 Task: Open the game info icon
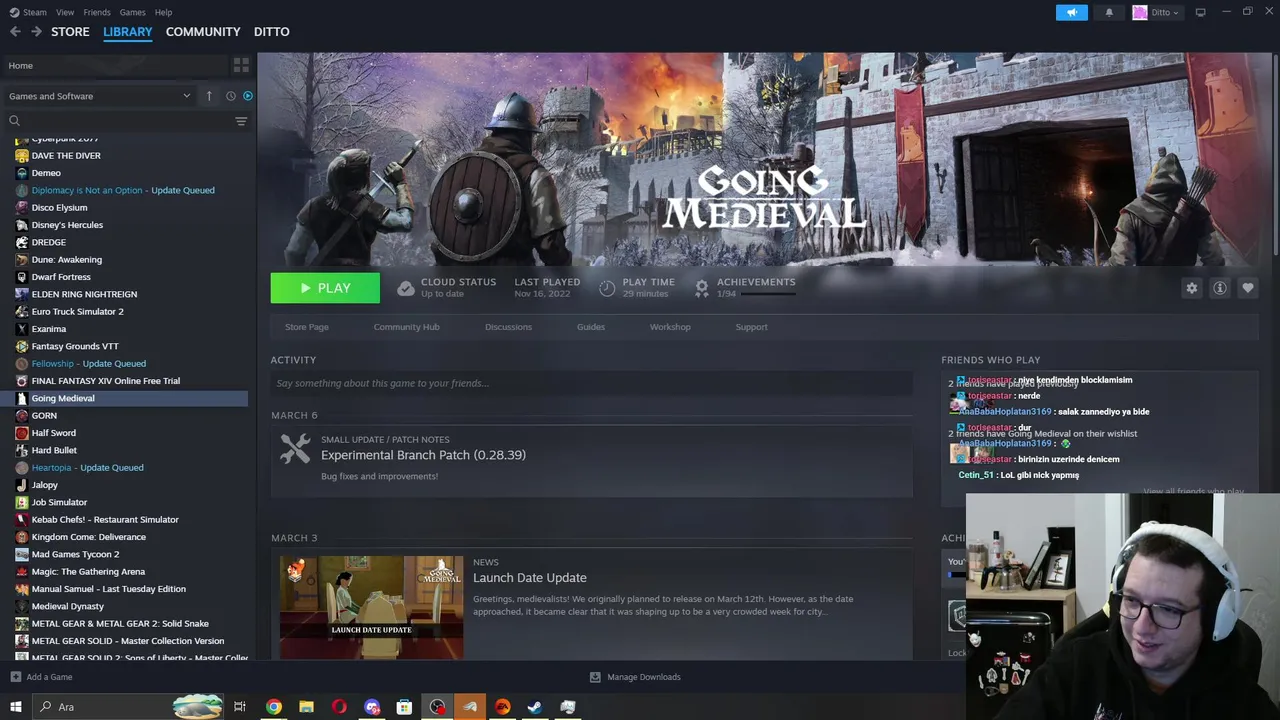tap(1220, 288)
